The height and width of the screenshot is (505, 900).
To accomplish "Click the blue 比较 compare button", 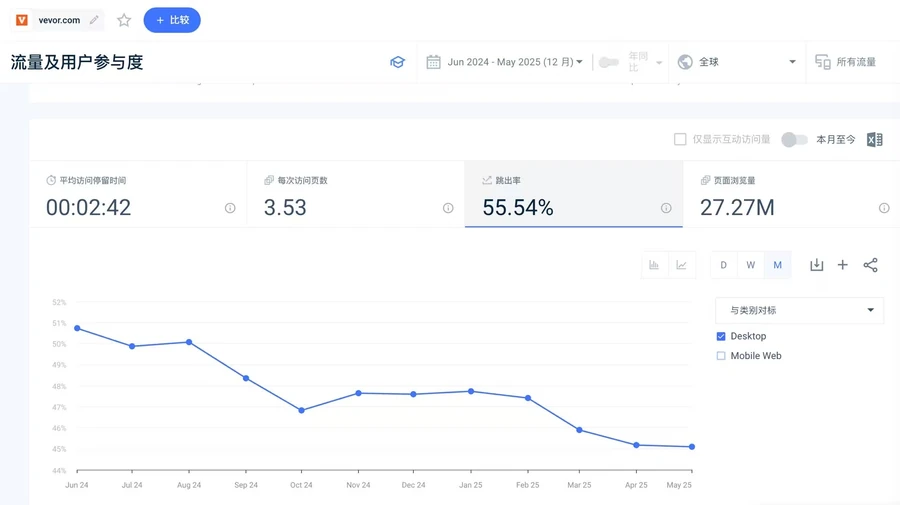I will 172,20.
